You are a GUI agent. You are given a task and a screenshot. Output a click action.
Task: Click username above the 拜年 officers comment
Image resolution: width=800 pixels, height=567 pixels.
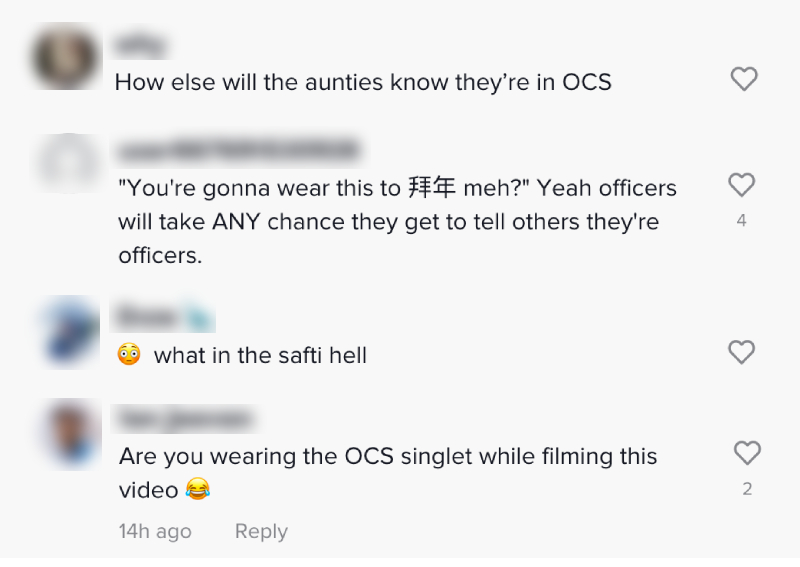pyautogui.click(x=238, y=151)
